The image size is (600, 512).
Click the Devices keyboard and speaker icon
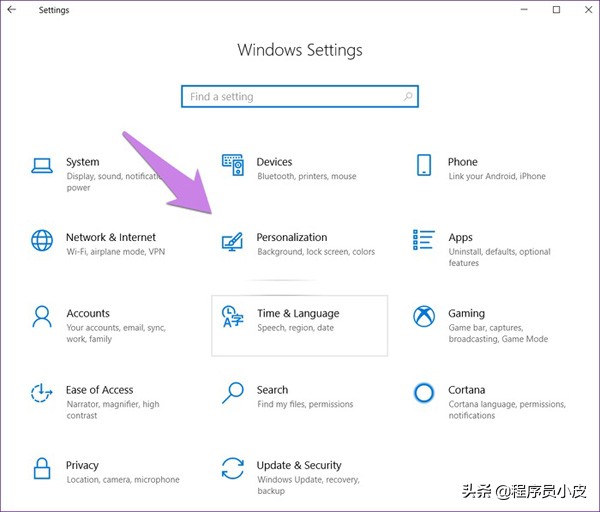[233, 165]
